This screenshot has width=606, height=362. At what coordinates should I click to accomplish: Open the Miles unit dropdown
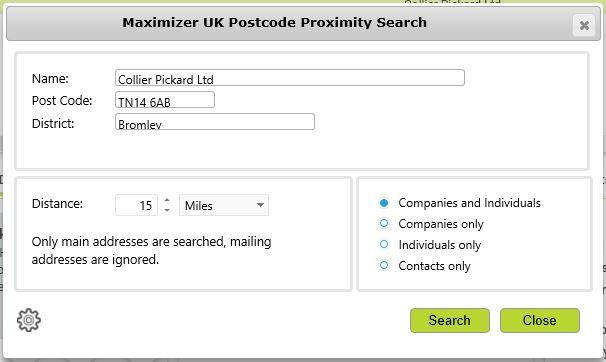pyautogui.click(x=224, y=205)
